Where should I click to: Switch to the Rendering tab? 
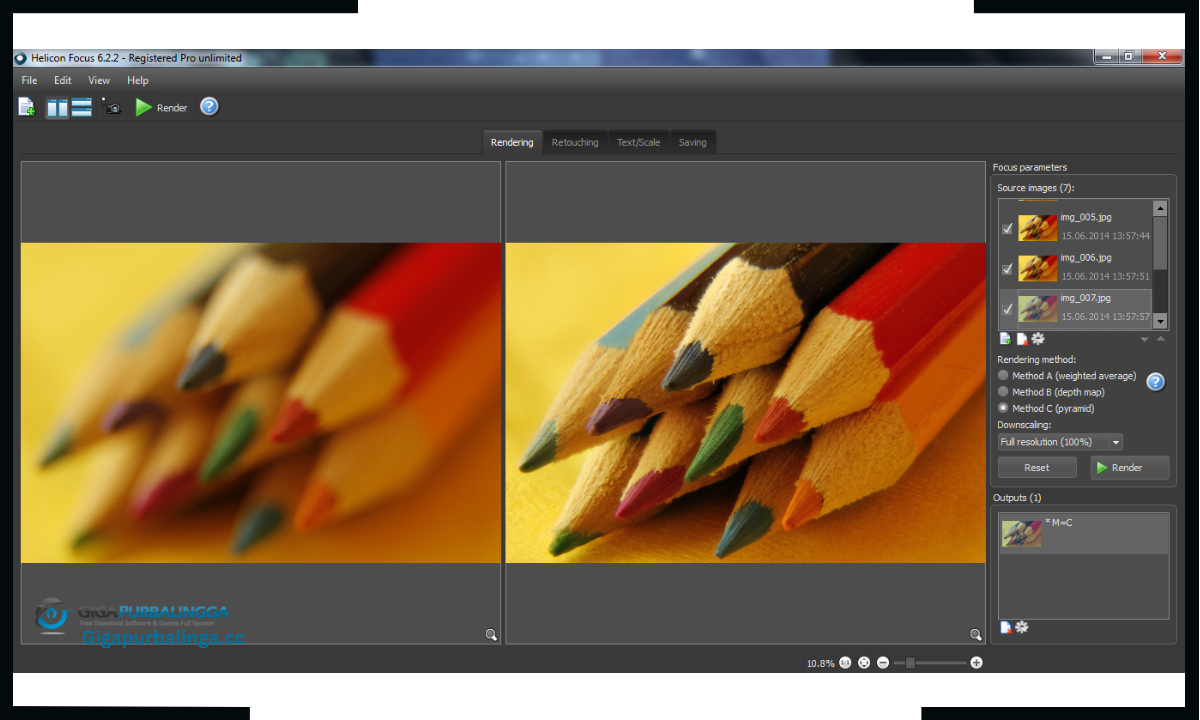pos(512,142)
